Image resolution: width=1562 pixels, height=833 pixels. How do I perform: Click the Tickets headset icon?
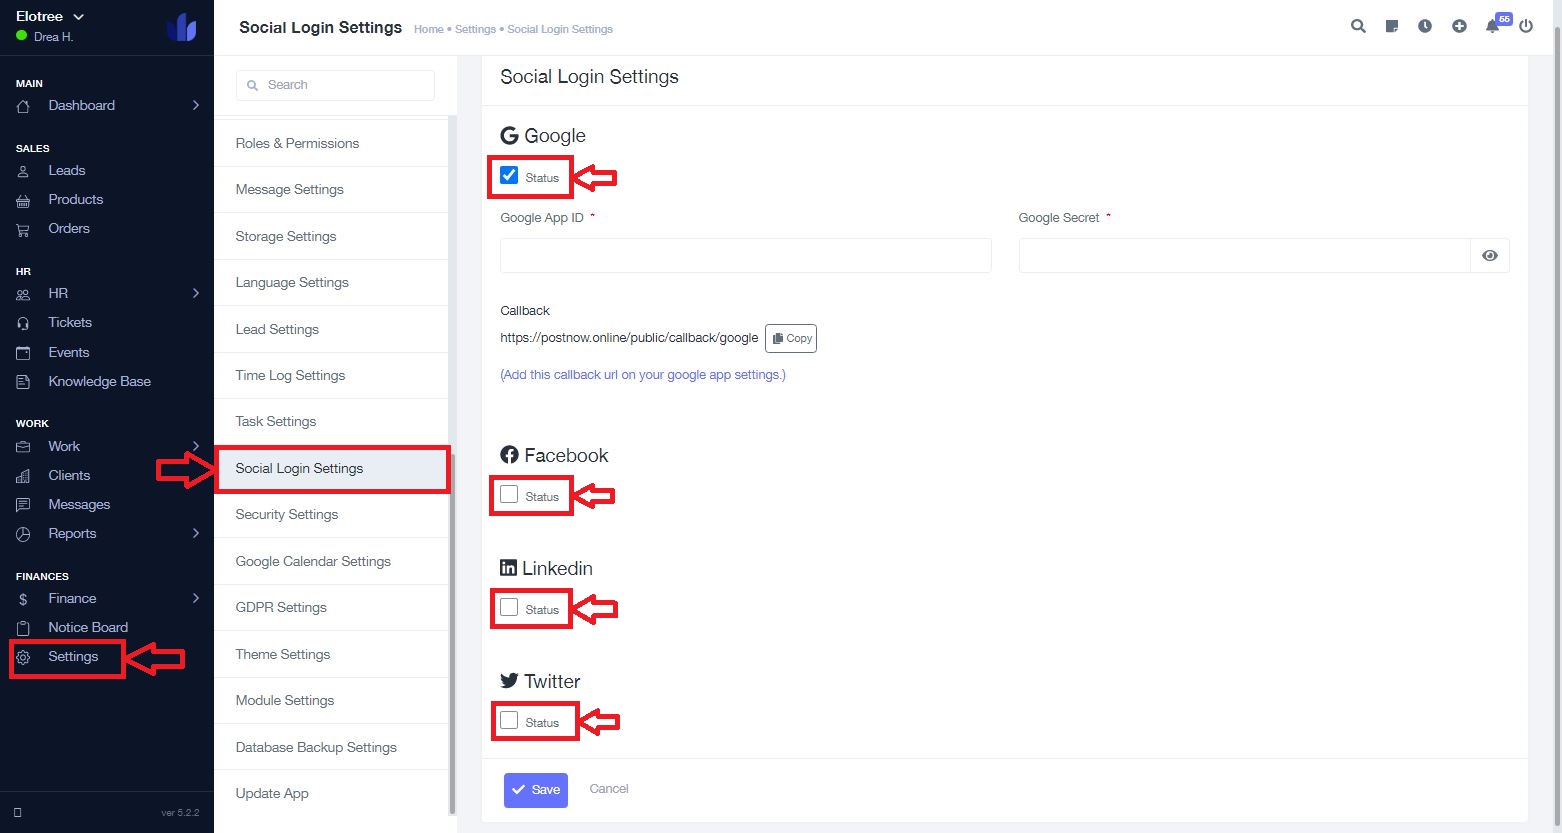coord(23,323)
